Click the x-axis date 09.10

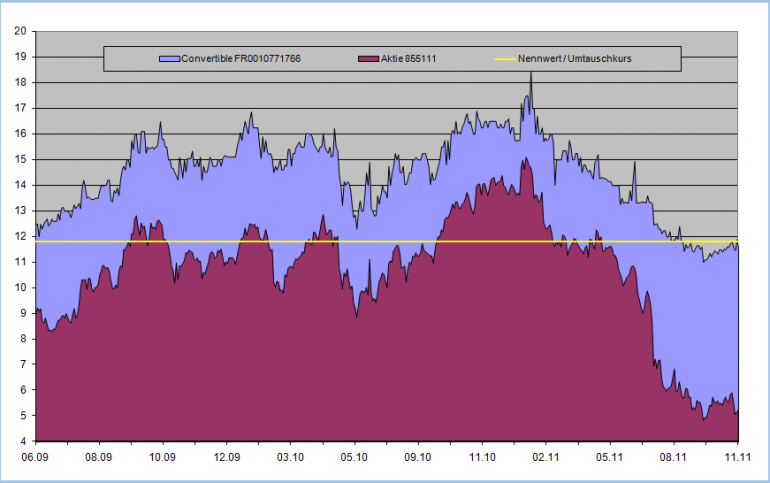pyautogui.click(x=418, y=457)
